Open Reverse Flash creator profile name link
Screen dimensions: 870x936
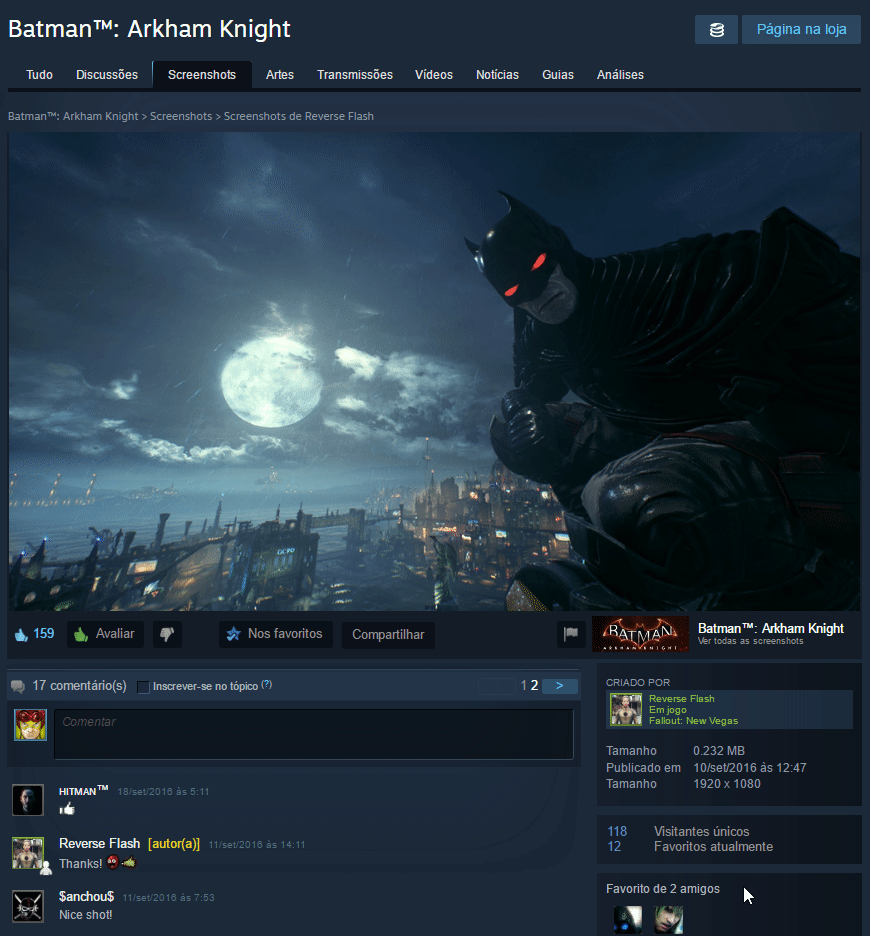click(x=681, y=698)
